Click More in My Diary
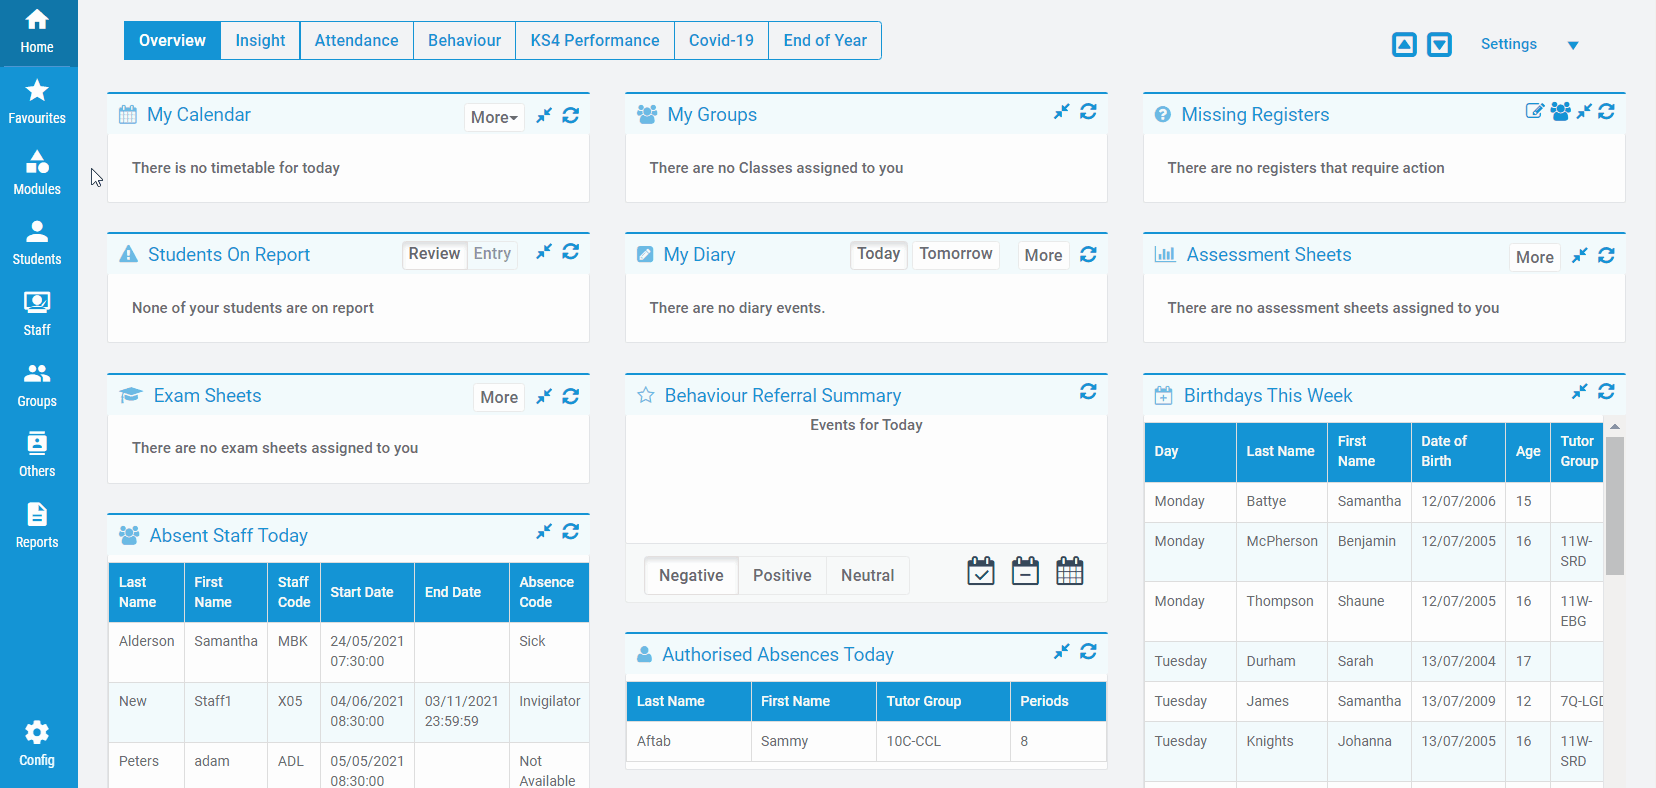 [1043, 256]
